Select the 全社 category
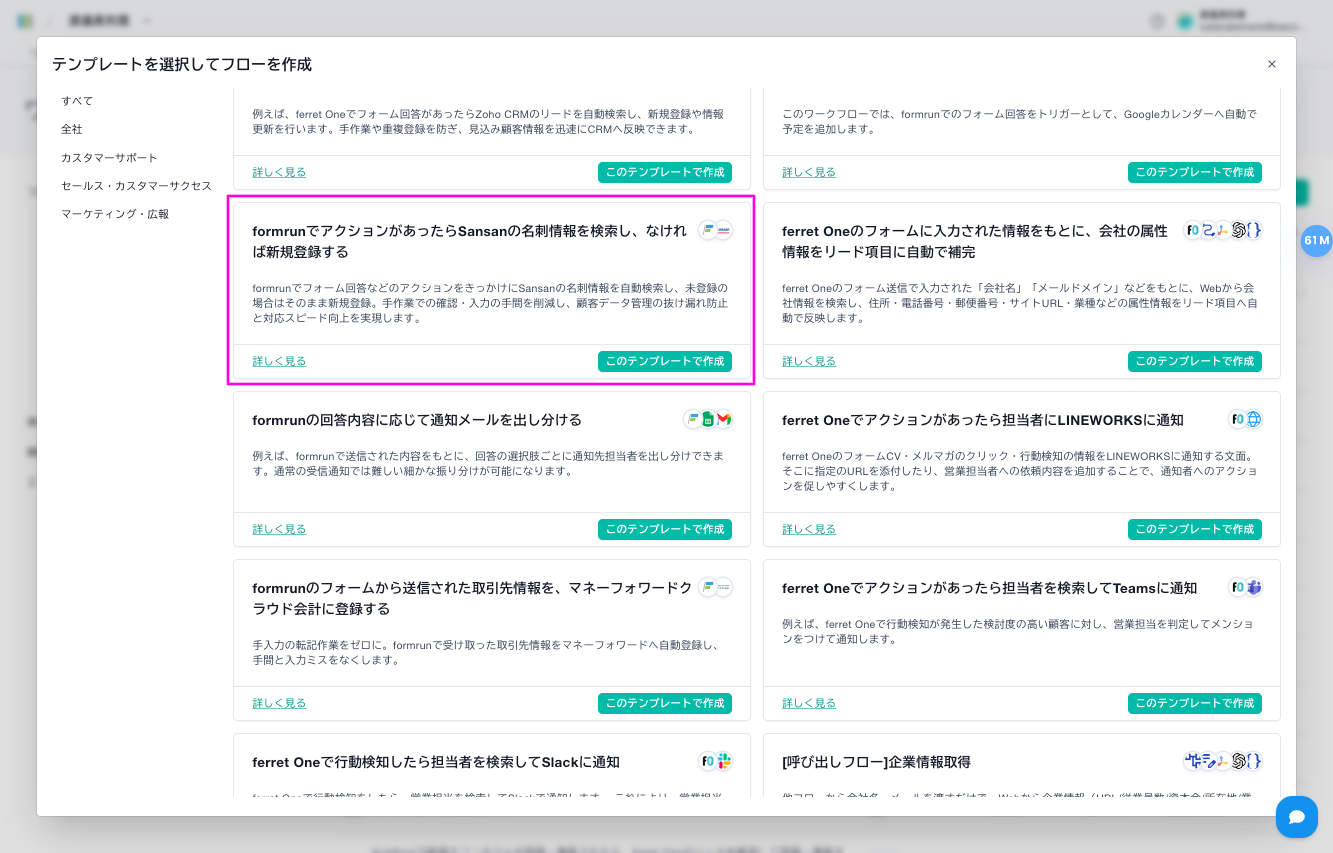The height and width of the screenshot is (853, 1333). click(x=72, y=129)
